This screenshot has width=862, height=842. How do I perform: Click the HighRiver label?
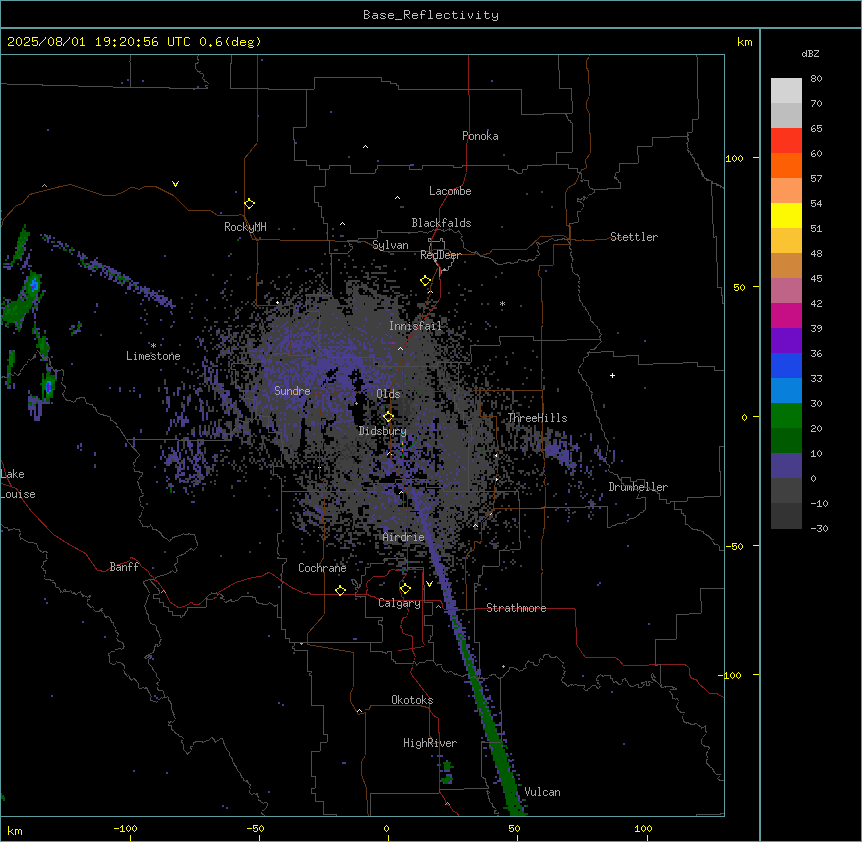430,743
